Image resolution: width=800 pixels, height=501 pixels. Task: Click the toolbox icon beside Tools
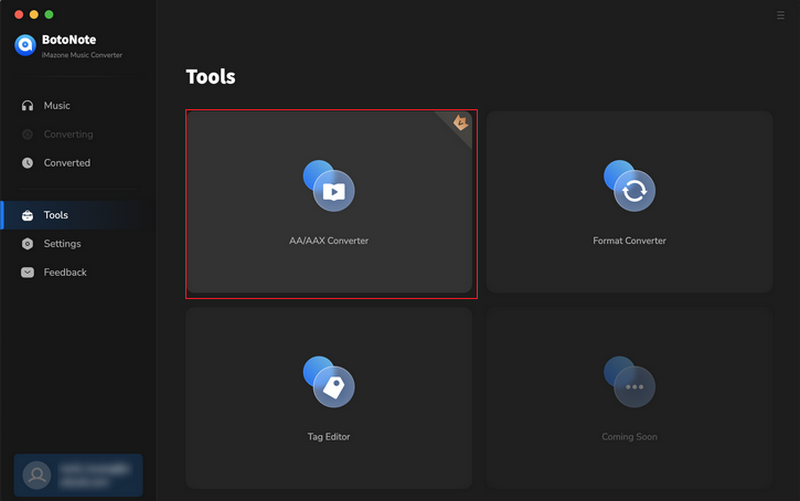27,215
